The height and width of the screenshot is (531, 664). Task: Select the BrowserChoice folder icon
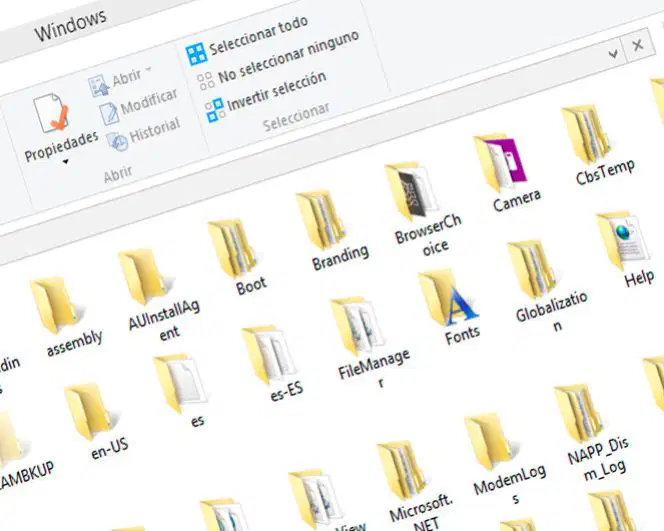coord(411,192)
